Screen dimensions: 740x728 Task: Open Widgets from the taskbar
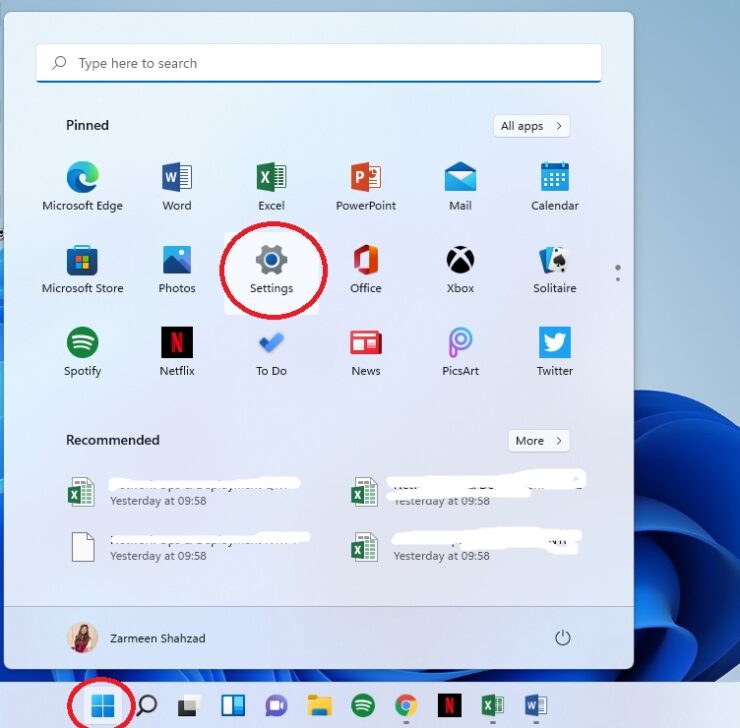click(x=233, y=706)
